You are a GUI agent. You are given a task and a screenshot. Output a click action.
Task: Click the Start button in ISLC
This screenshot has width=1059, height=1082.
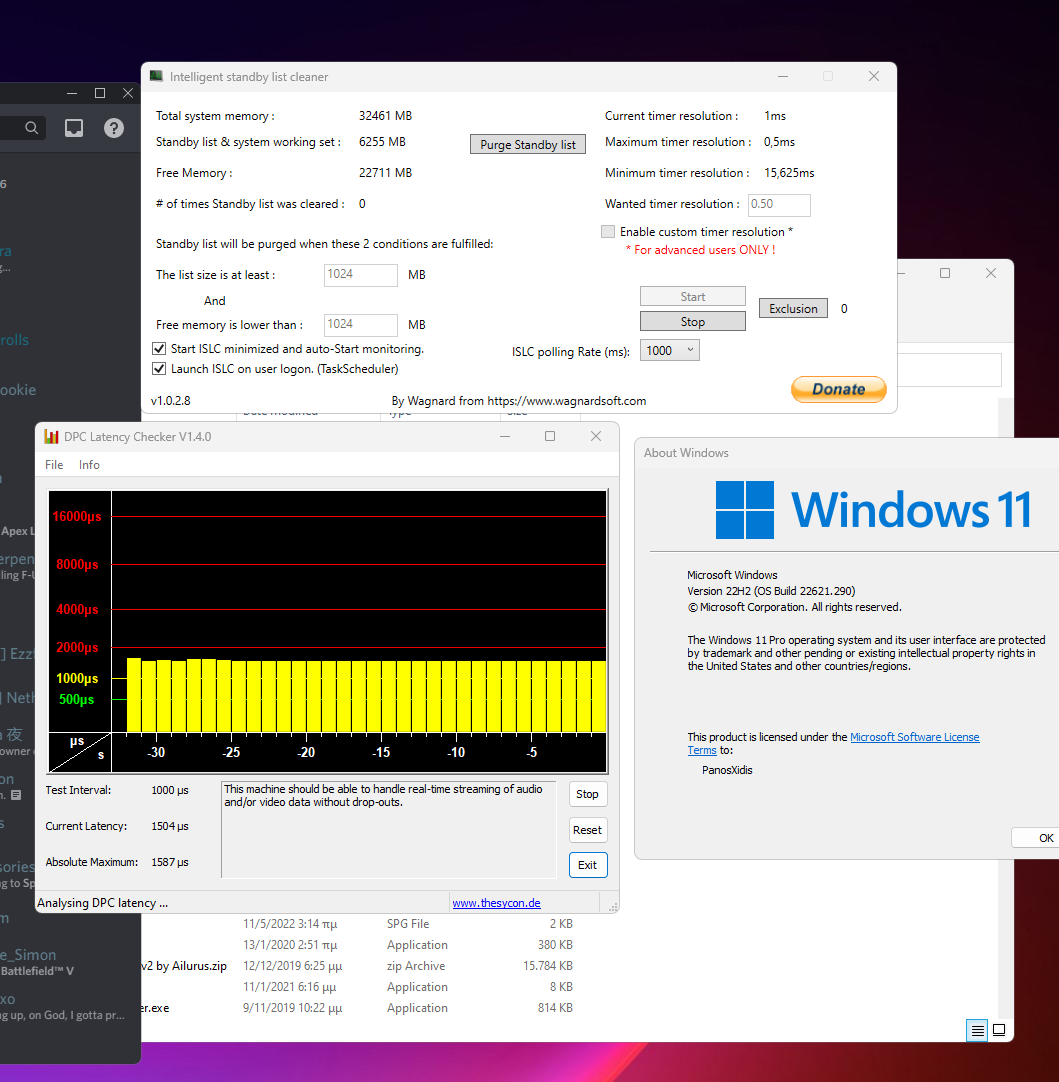click(x=693, y=297)
